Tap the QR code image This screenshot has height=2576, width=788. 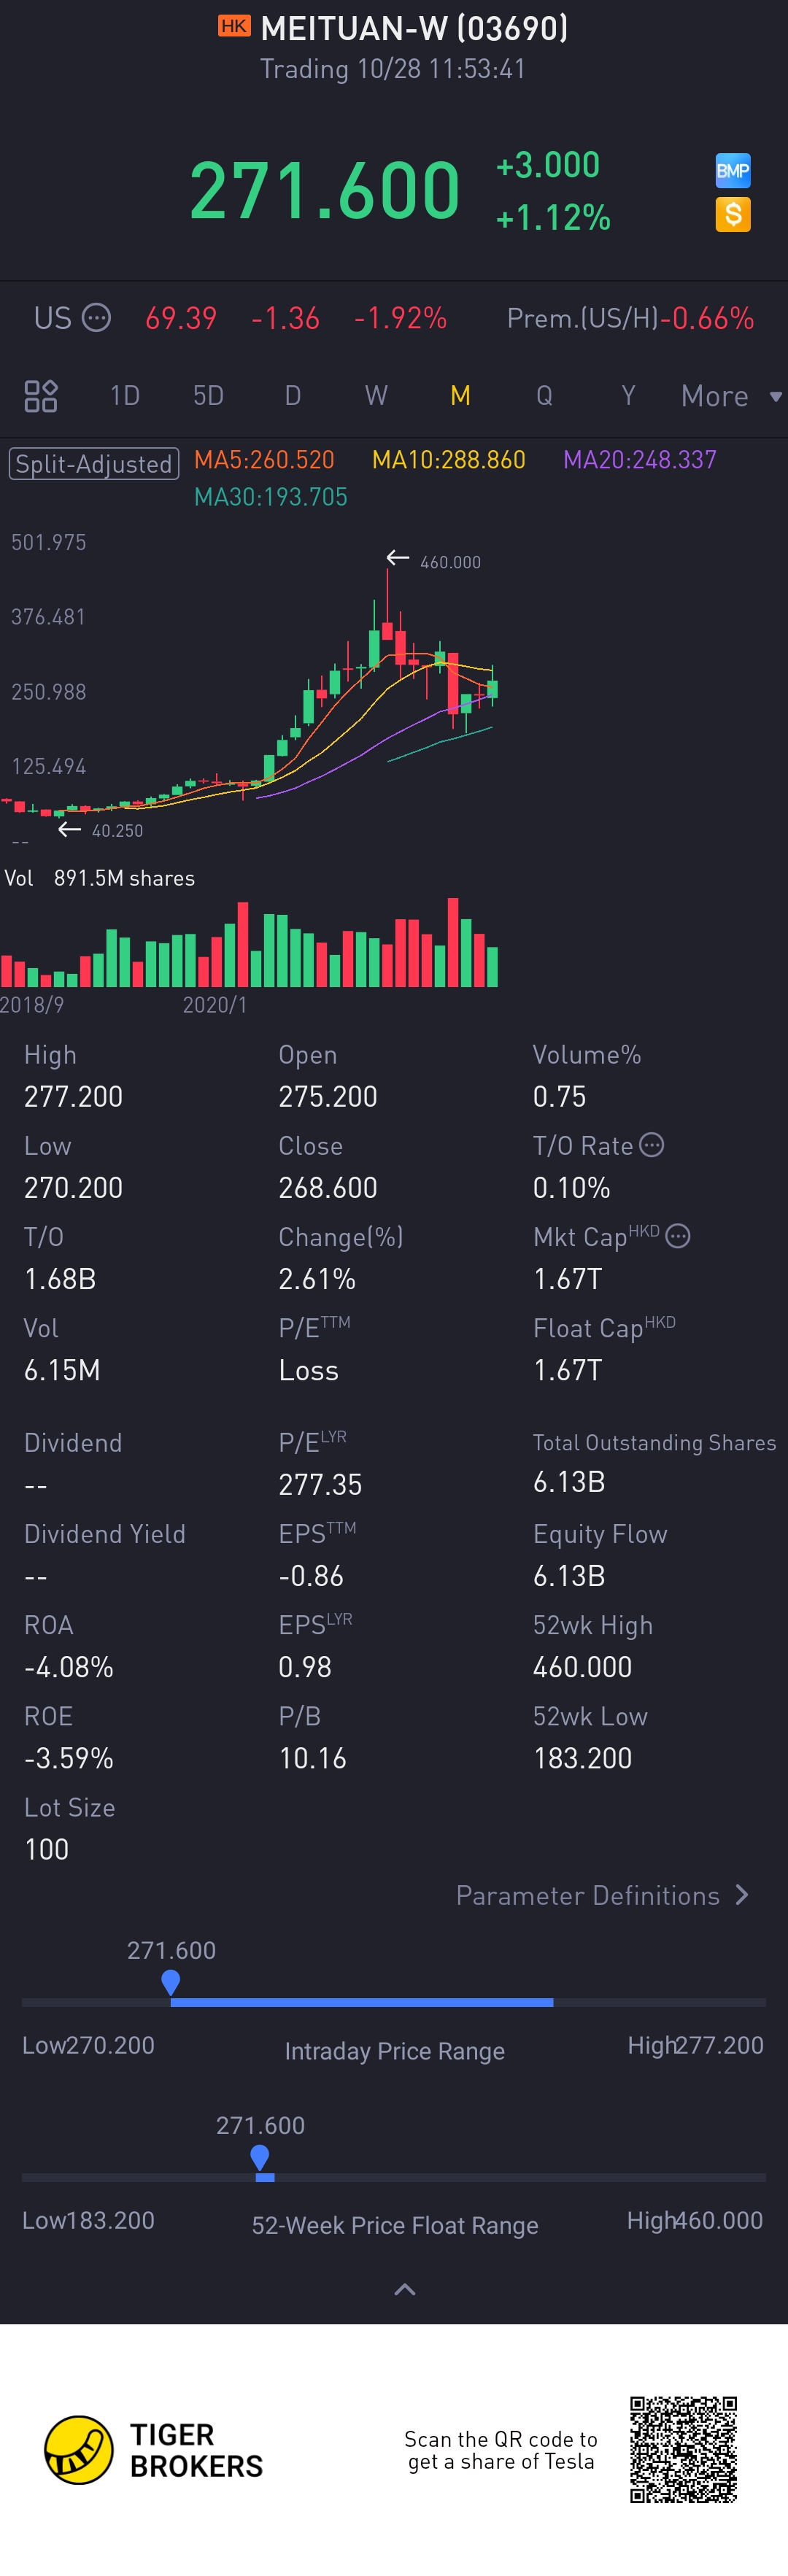point(683,2450)
